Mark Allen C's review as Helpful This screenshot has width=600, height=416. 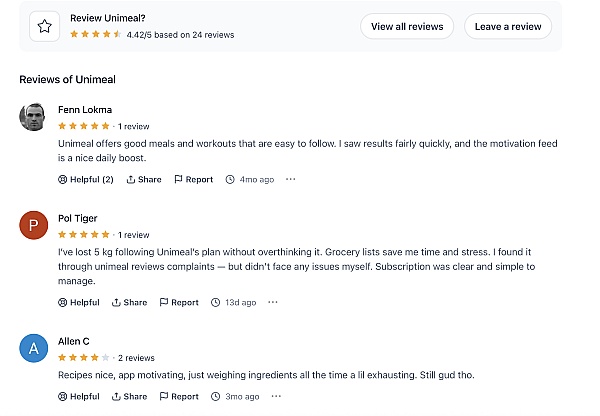(x=79, y=397)
